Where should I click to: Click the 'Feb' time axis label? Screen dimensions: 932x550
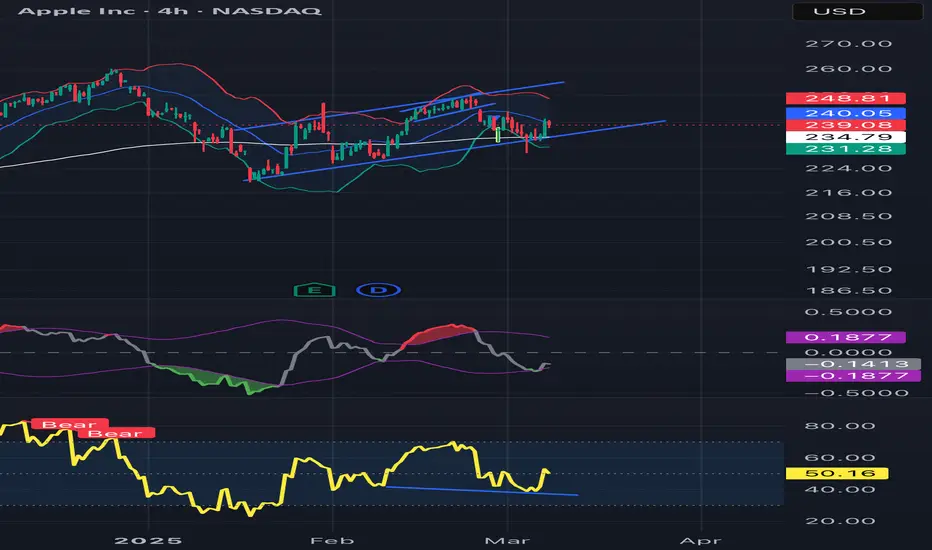tap(332, 540)
